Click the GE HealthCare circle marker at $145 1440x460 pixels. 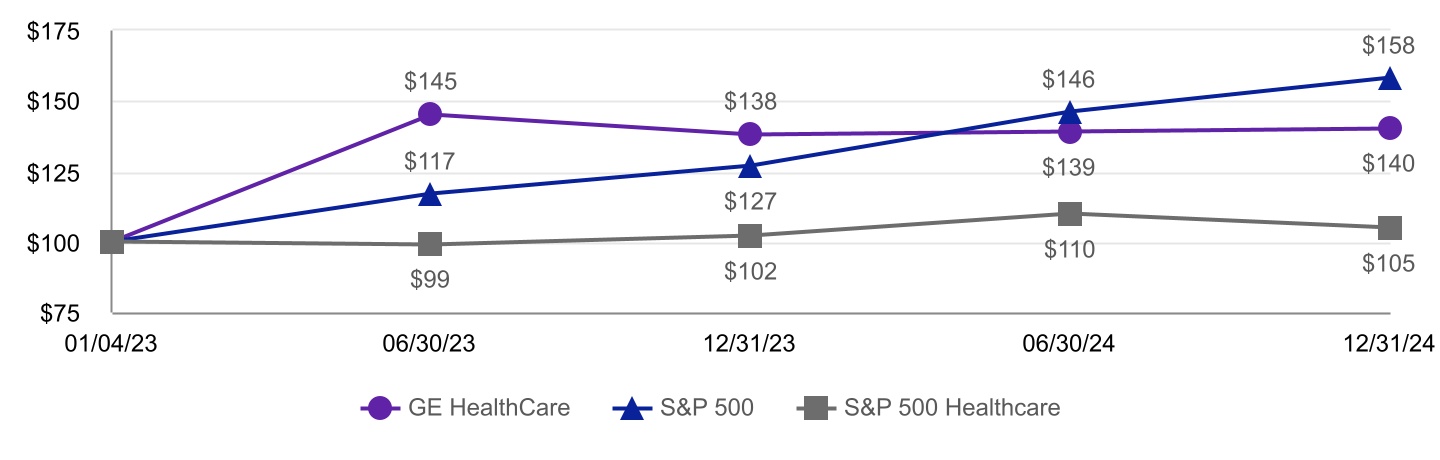[x=430, y=114]
